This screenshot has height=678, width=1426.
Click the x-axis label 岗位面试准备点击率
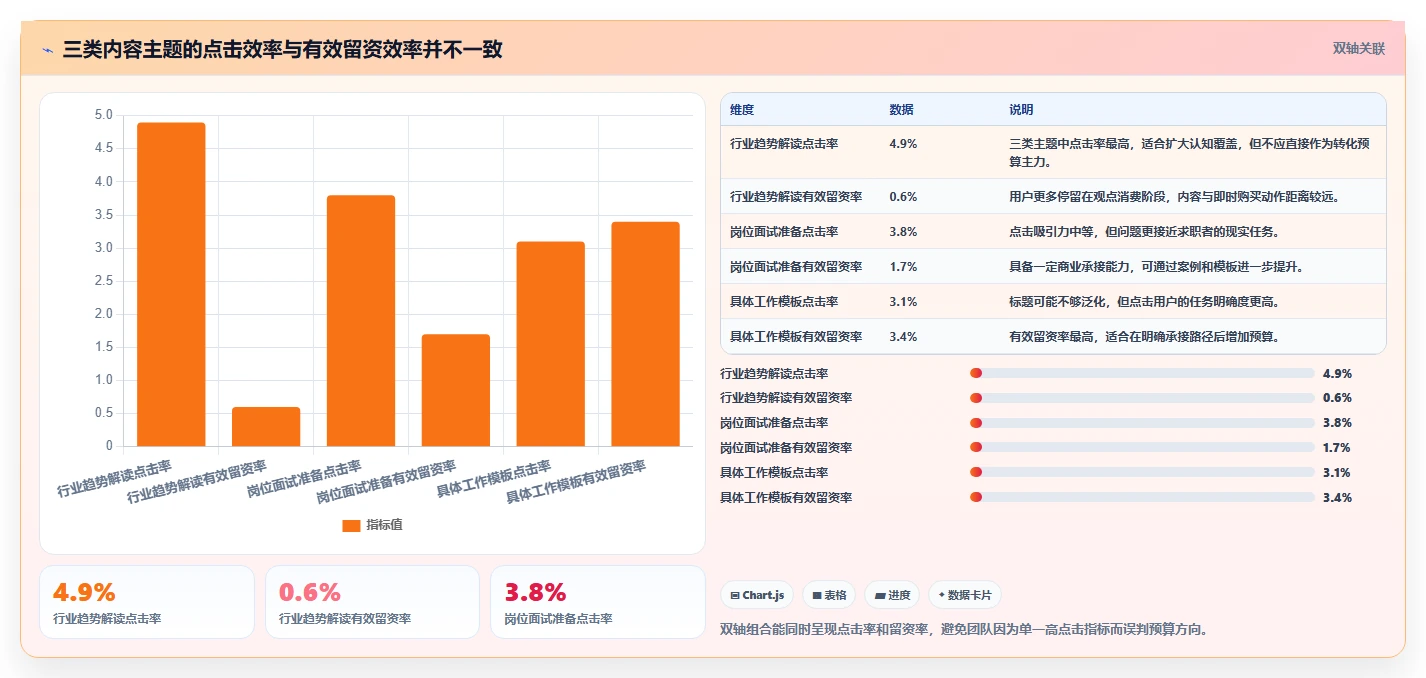point(305,480)
